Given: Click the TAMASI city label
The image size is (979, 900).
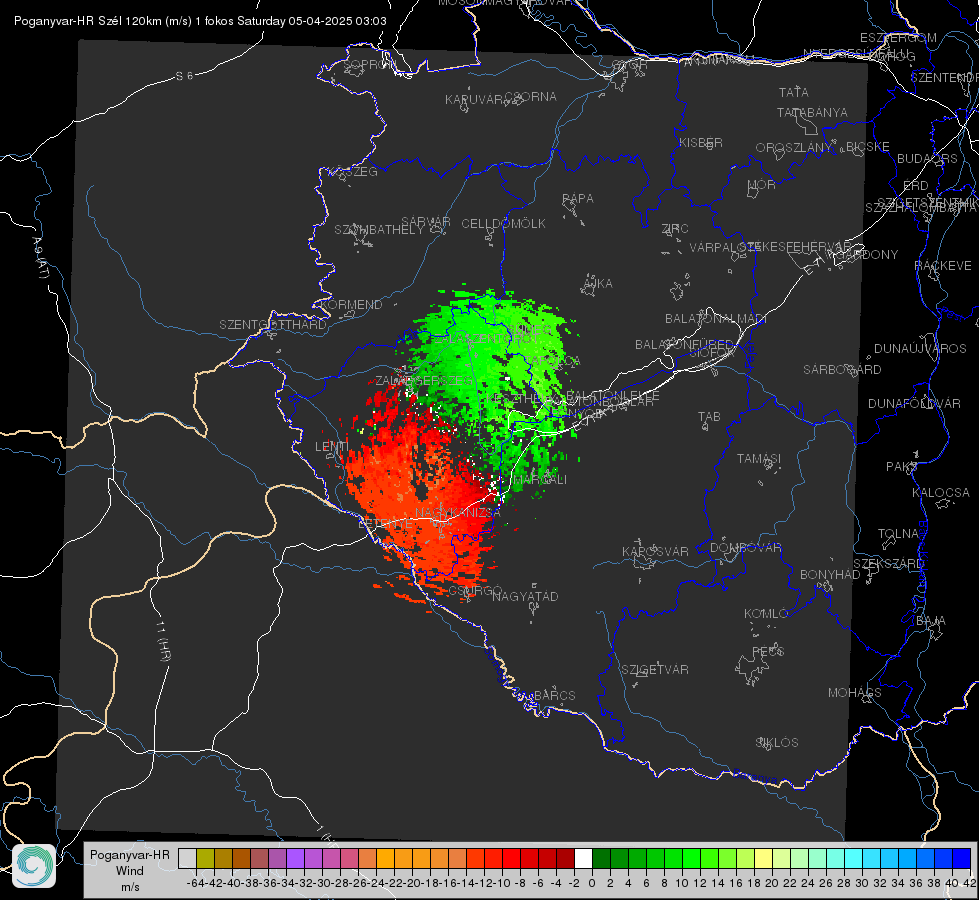Looking at the screenshot, I should click(x=759, y=458).
